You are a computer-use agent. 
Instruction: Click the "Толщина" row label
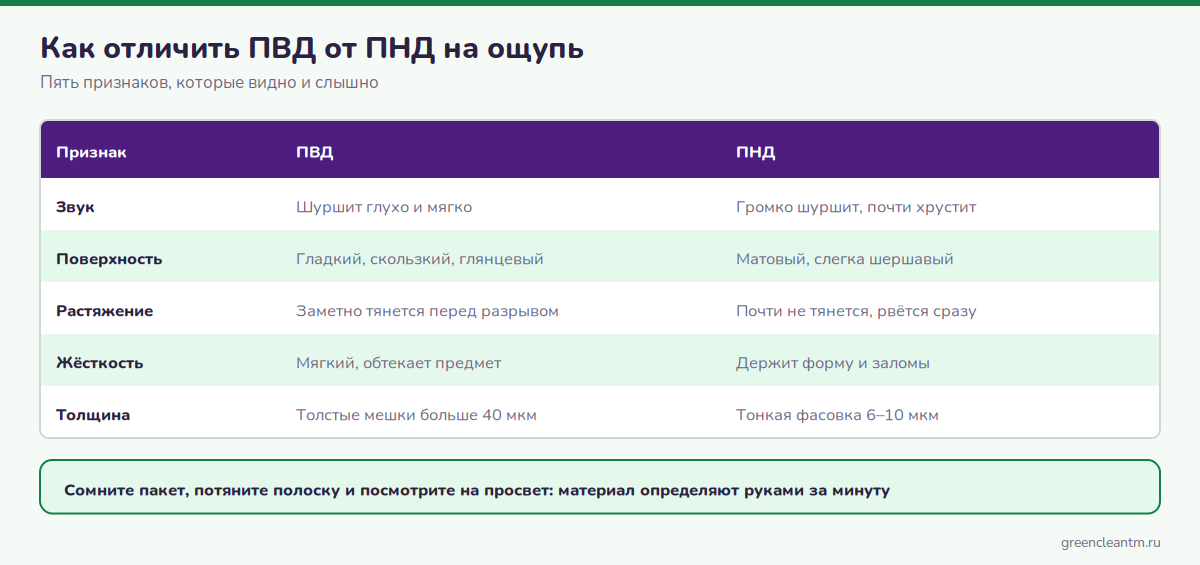(x=93, y=415)
